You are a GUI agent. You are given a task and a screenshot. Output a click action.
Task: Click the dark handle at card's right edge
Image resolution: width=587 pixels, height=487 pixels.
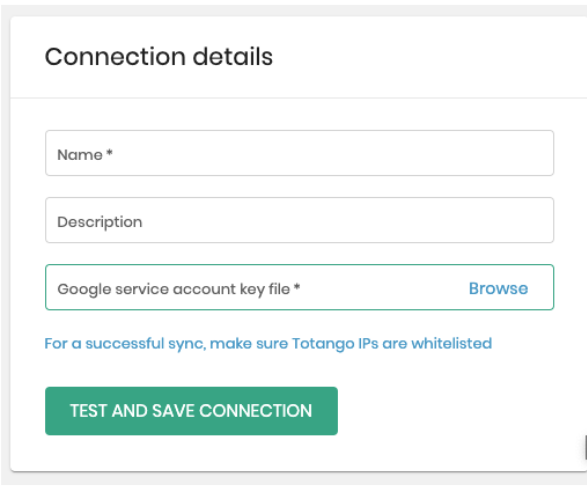click(585, 447)
